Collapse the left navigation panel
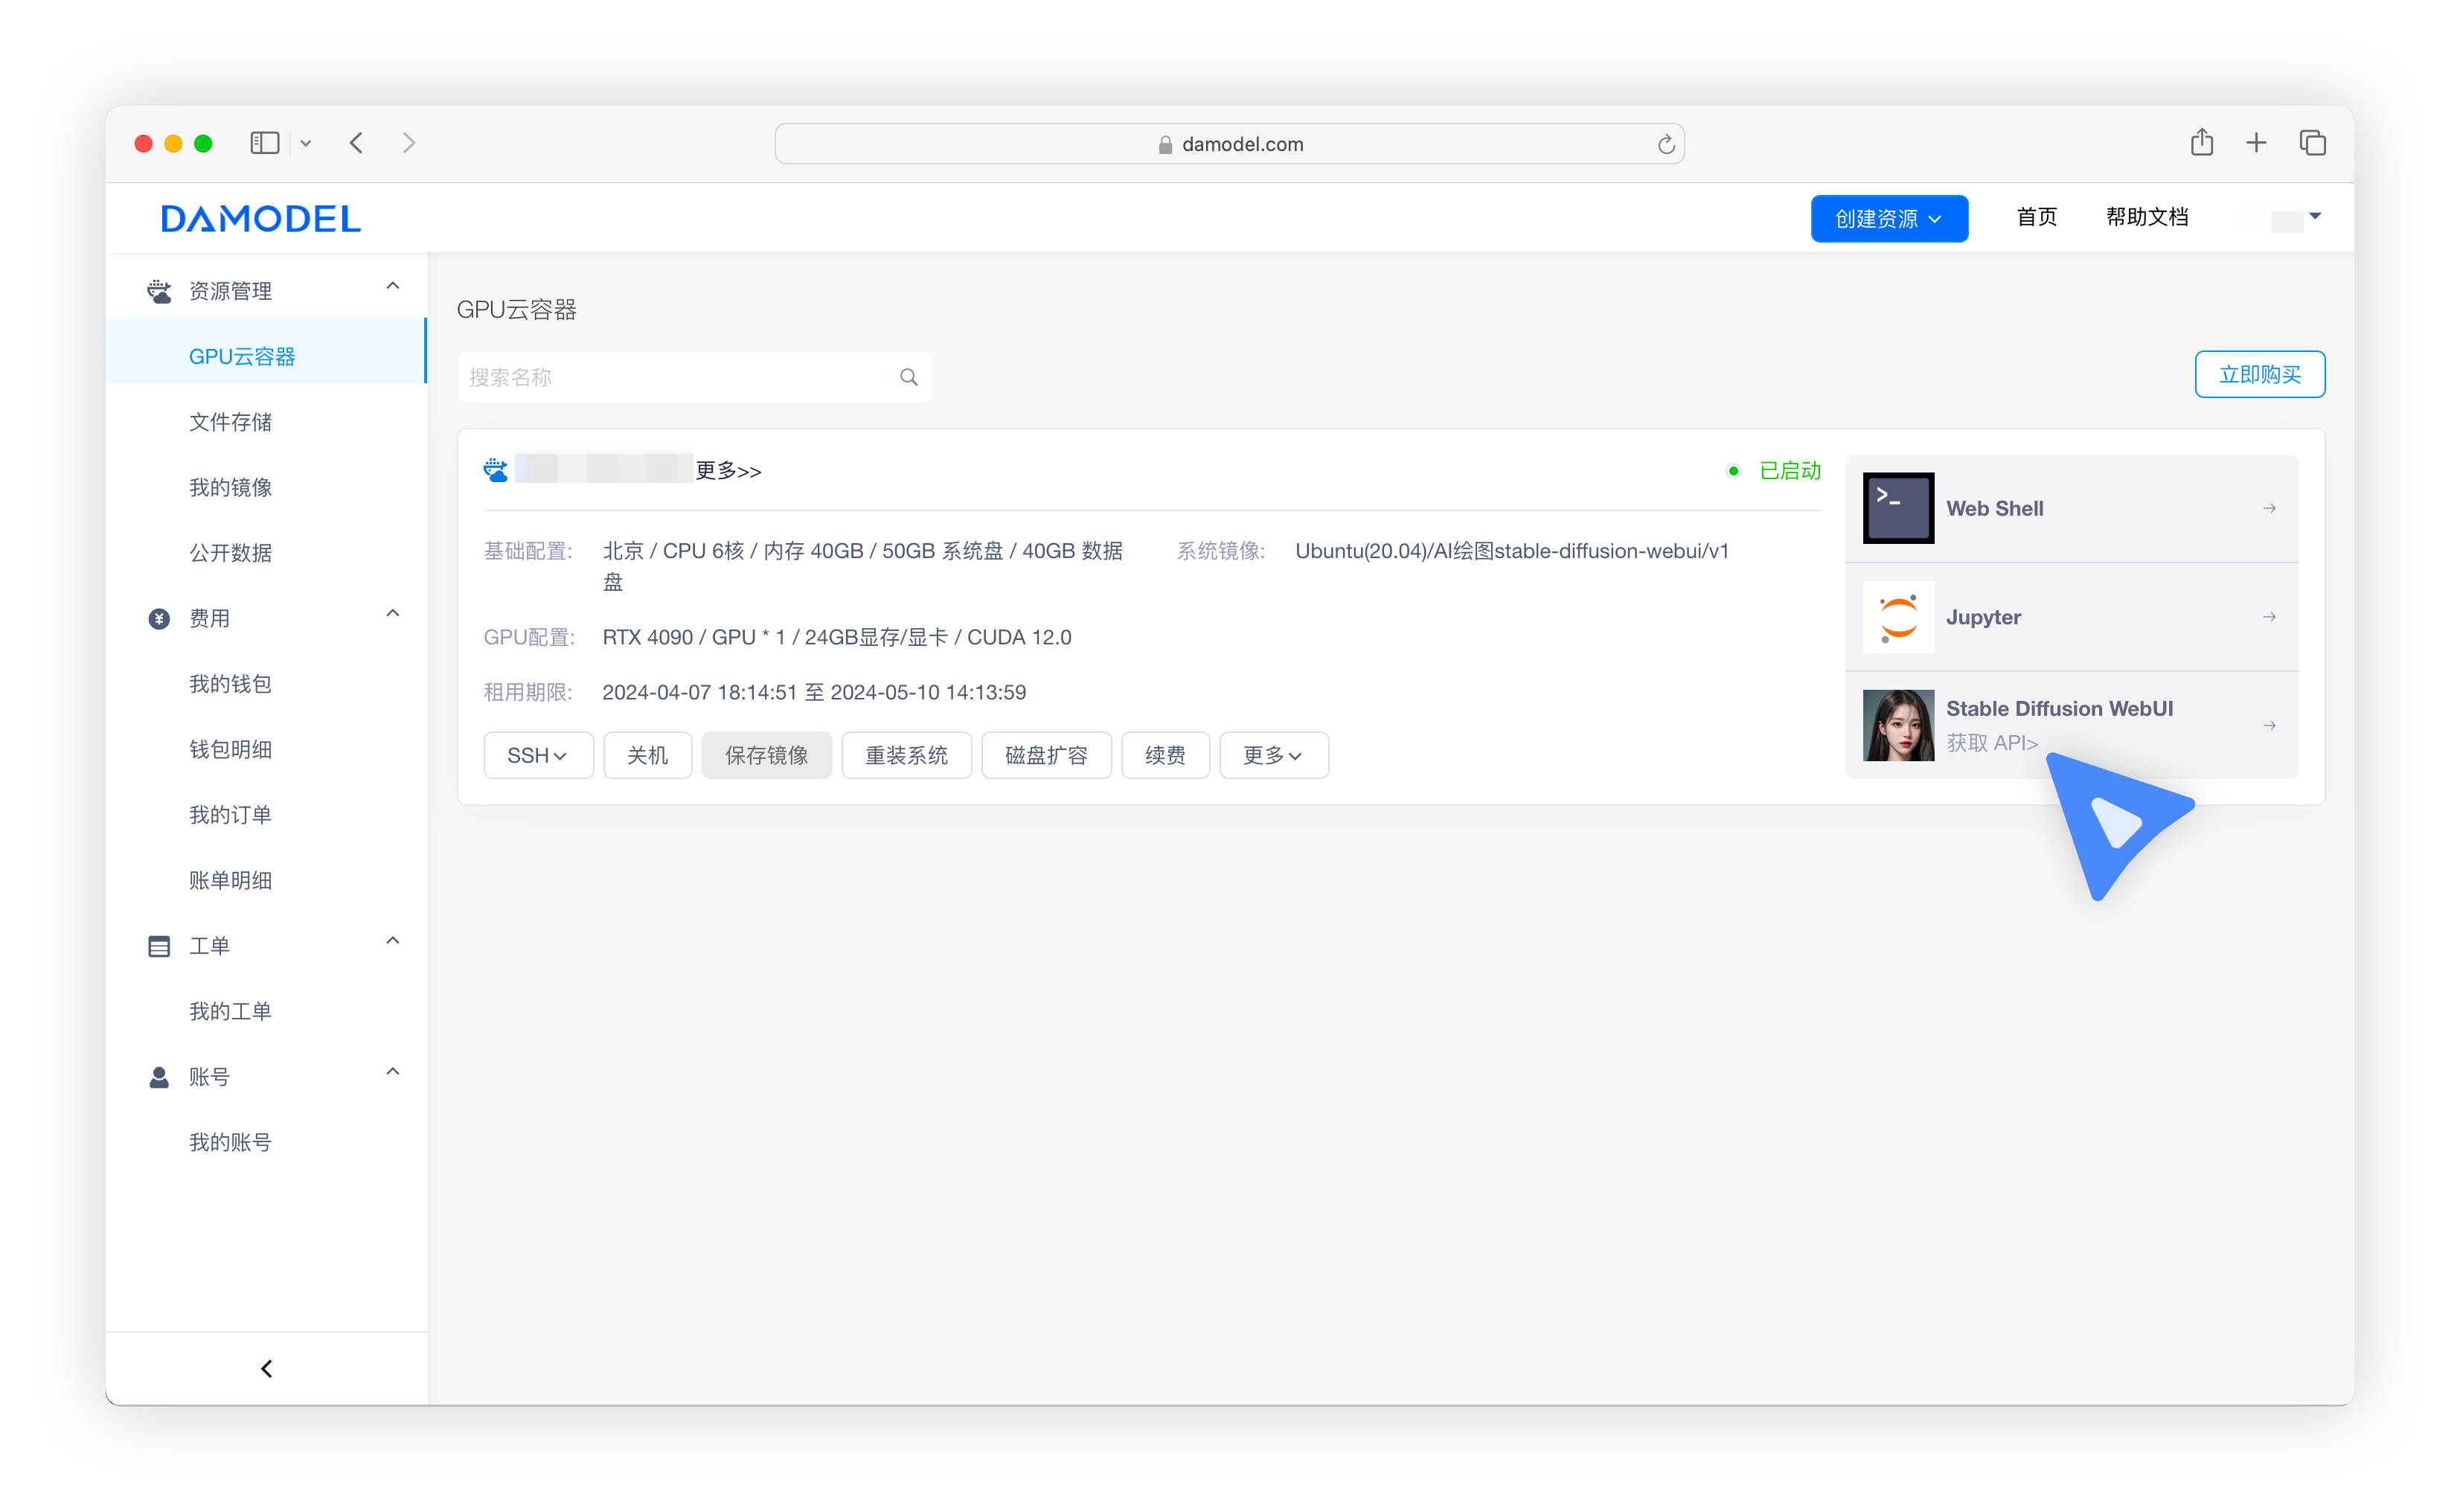Screen dimensions: 2460x1512 pos(266,1368)
